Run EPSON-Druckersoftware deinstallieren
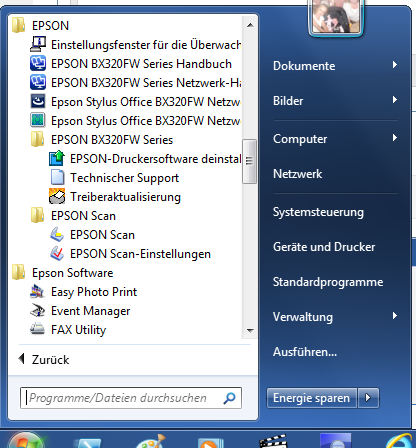This screenshot has width=416, height=448. [145, 159]
